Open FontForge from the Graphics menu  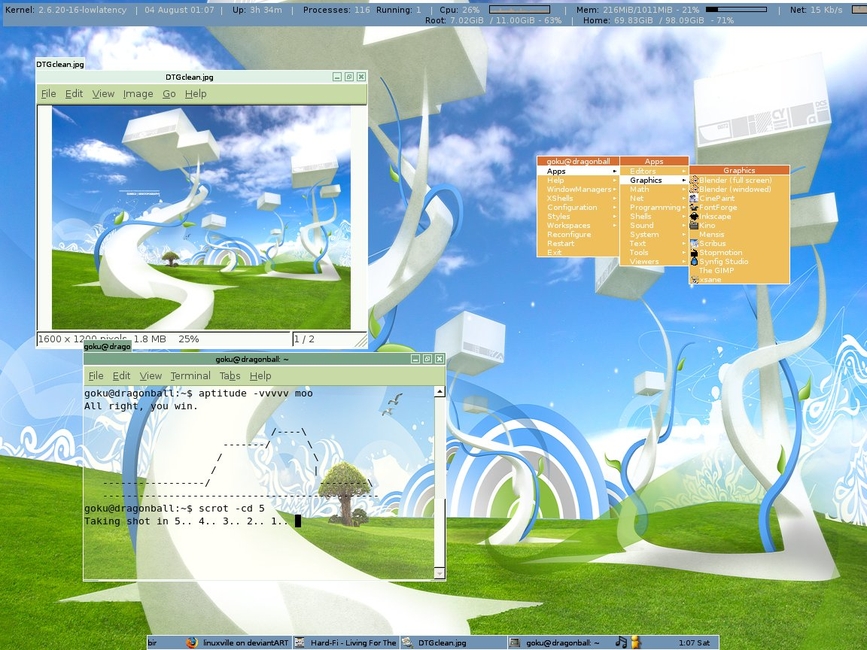(739, 207)
